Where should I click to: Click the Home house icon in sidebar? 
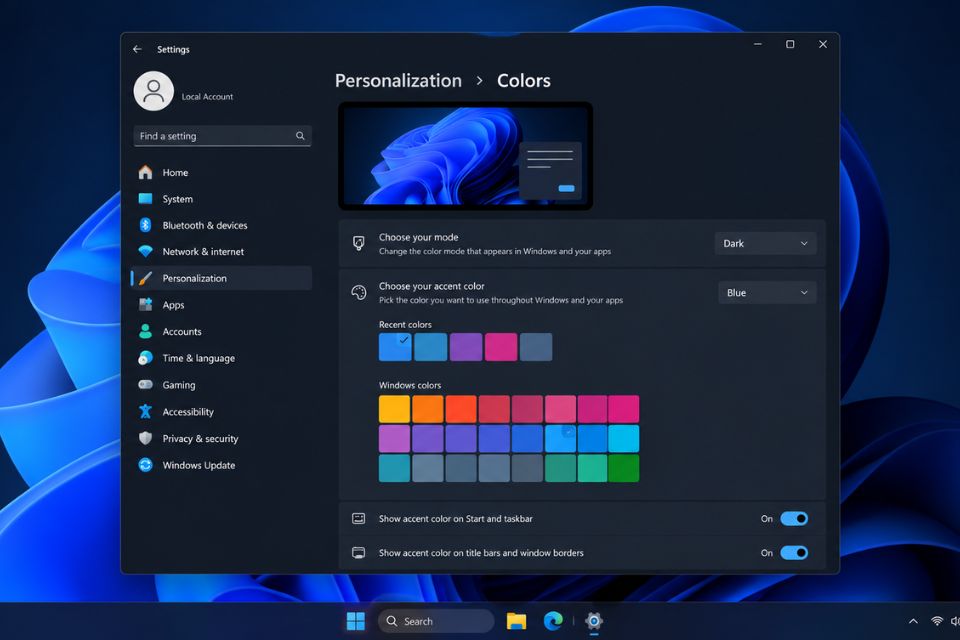tap(145, 172)
